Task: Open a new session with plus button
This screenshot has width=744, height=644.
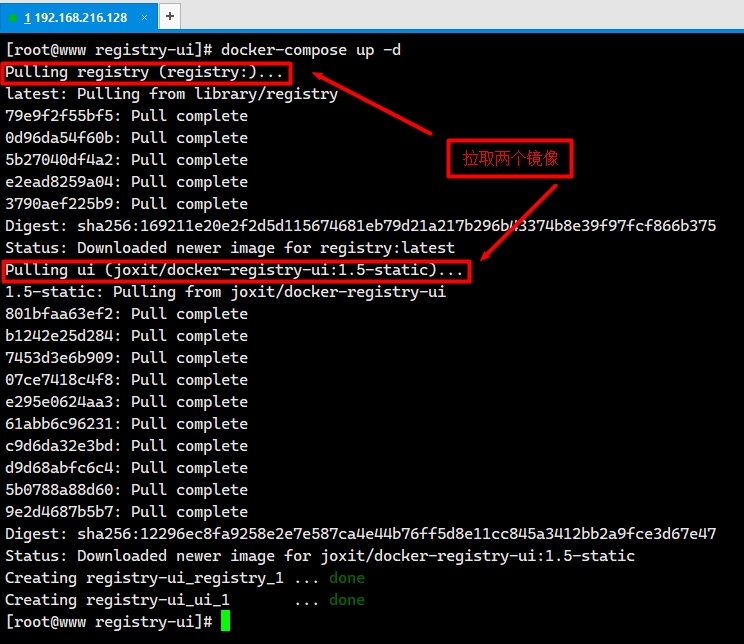Action: click(169, 16)
